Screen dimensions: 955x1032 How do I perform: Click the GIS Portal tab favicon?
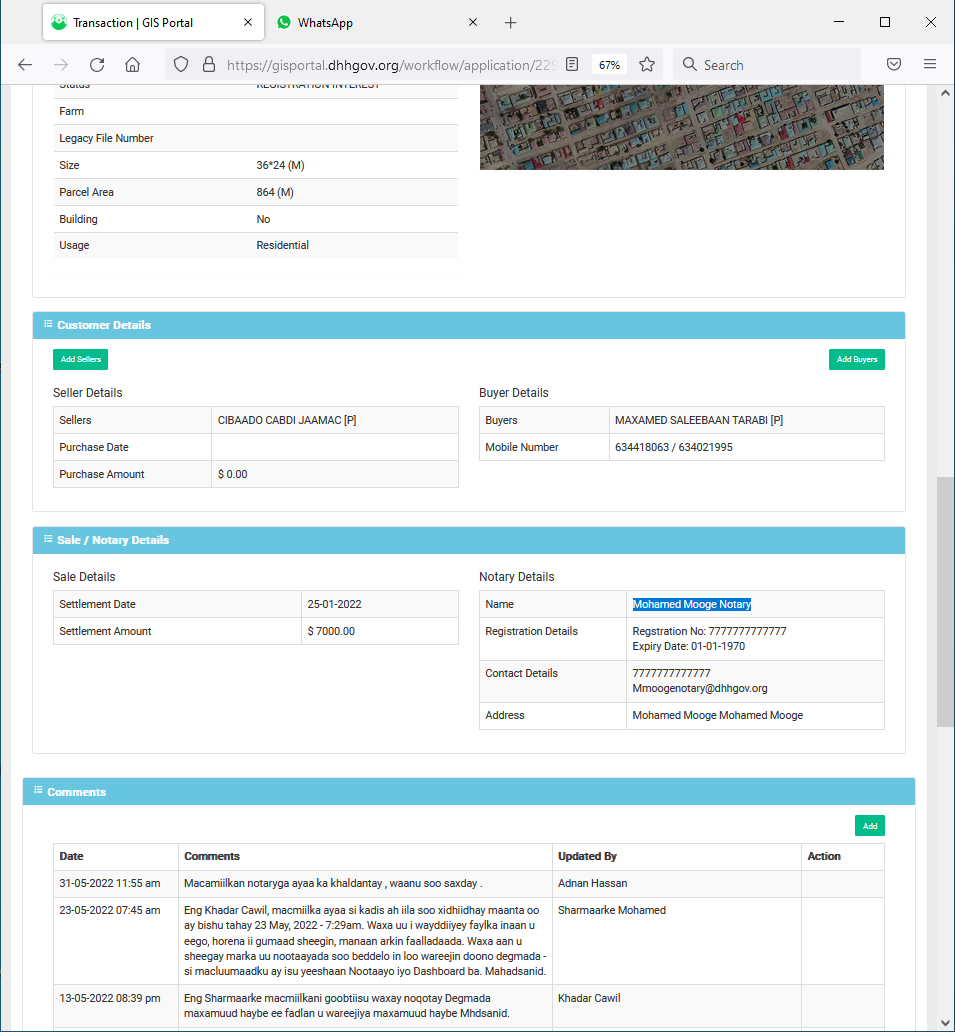click(59, 22)
